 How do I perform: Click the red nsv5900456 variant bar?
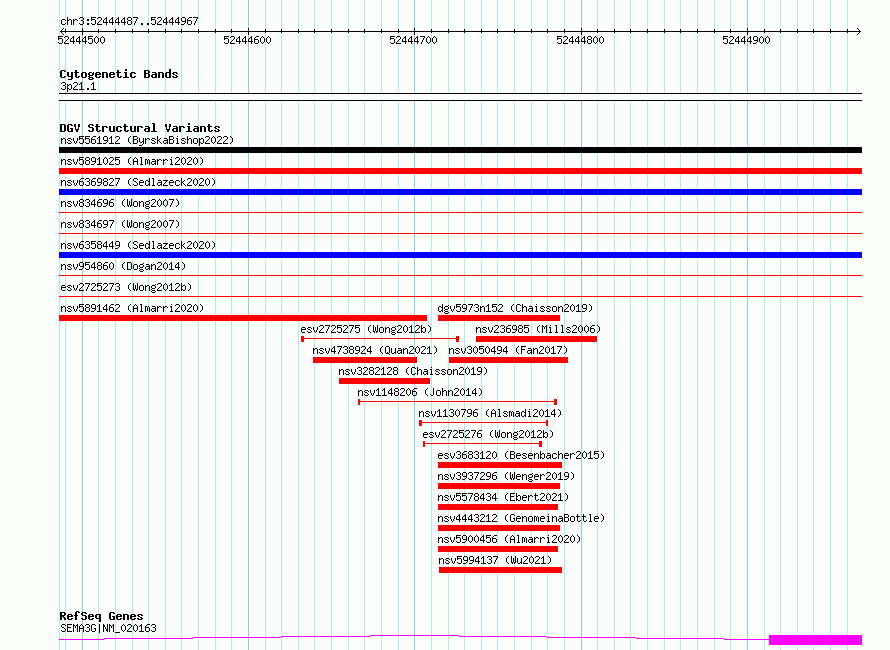coord(498,549)
